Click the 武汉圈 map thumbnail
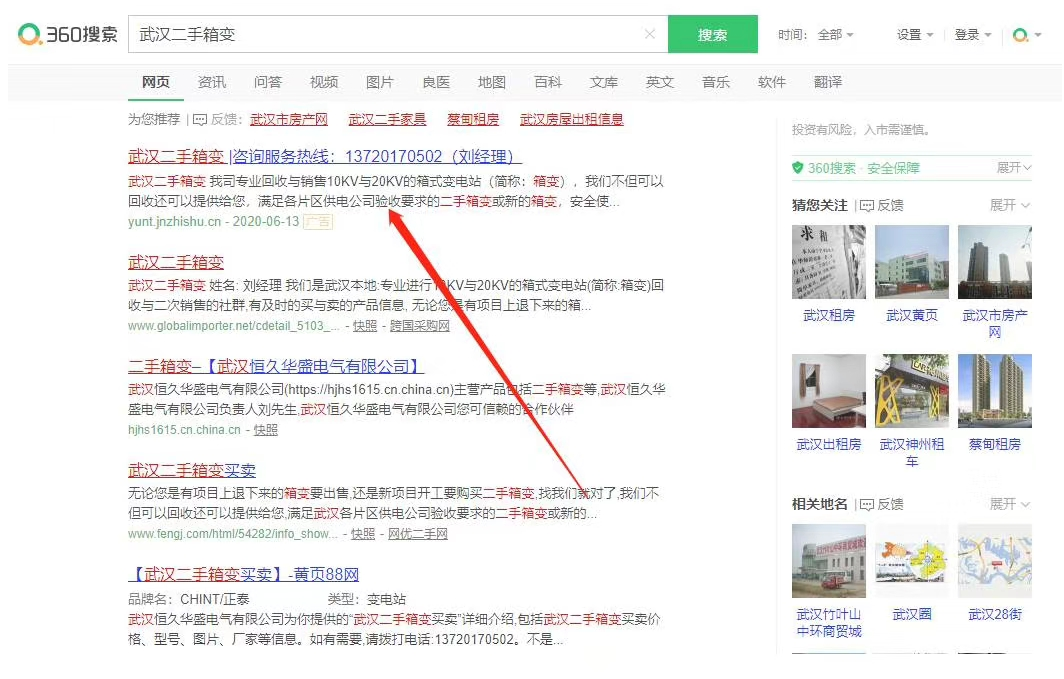 [x=912, y=560]
